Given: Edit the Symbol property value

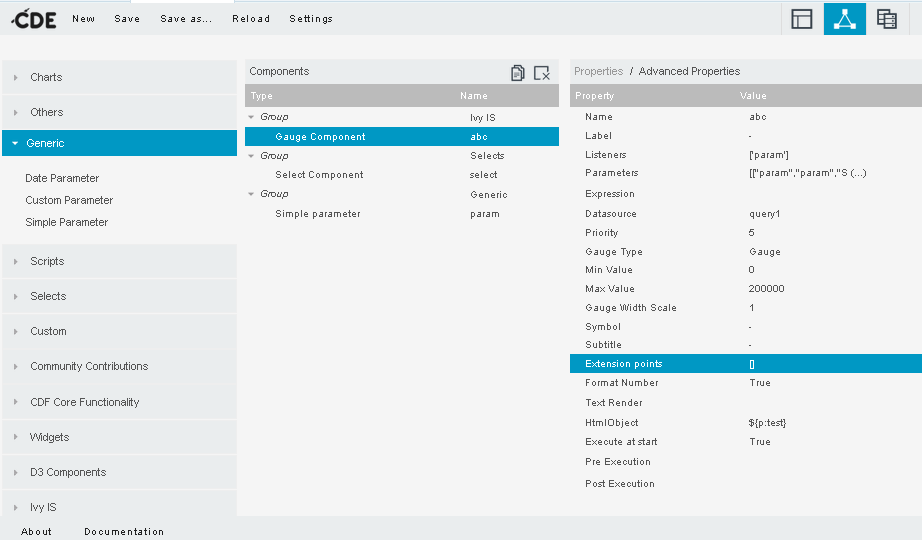Looking at the screenshot, I should pyautogui.click(x=750, y=326).
